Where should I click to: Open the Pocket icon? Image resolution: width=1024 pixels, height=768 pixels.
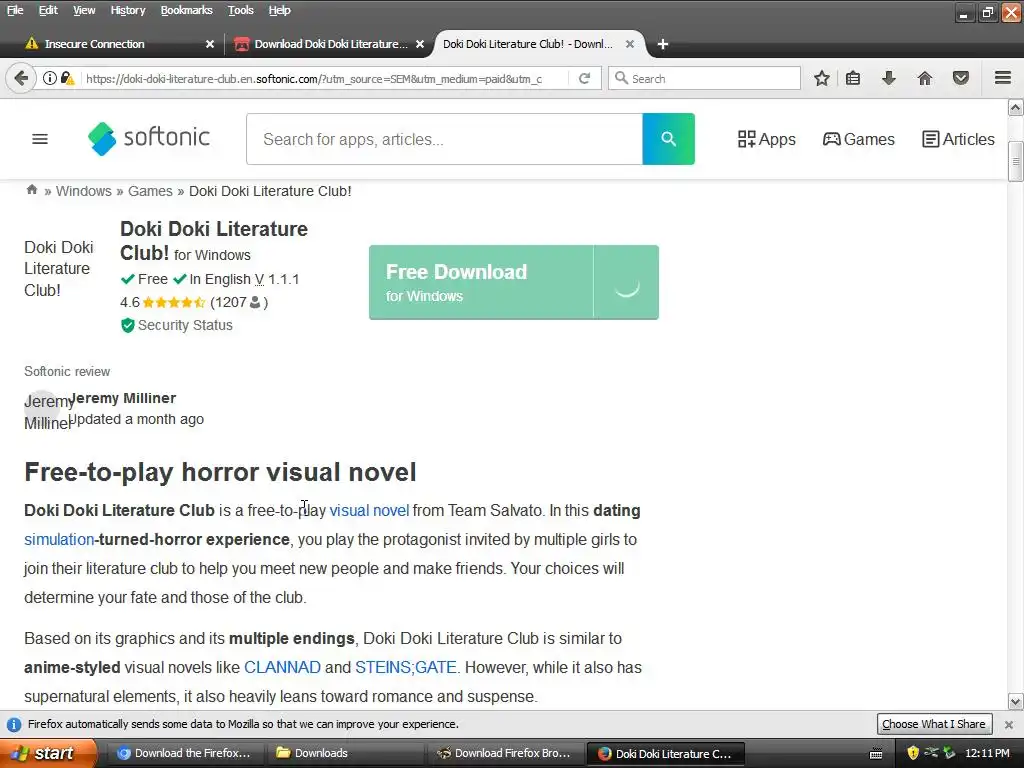click(961, 78)
